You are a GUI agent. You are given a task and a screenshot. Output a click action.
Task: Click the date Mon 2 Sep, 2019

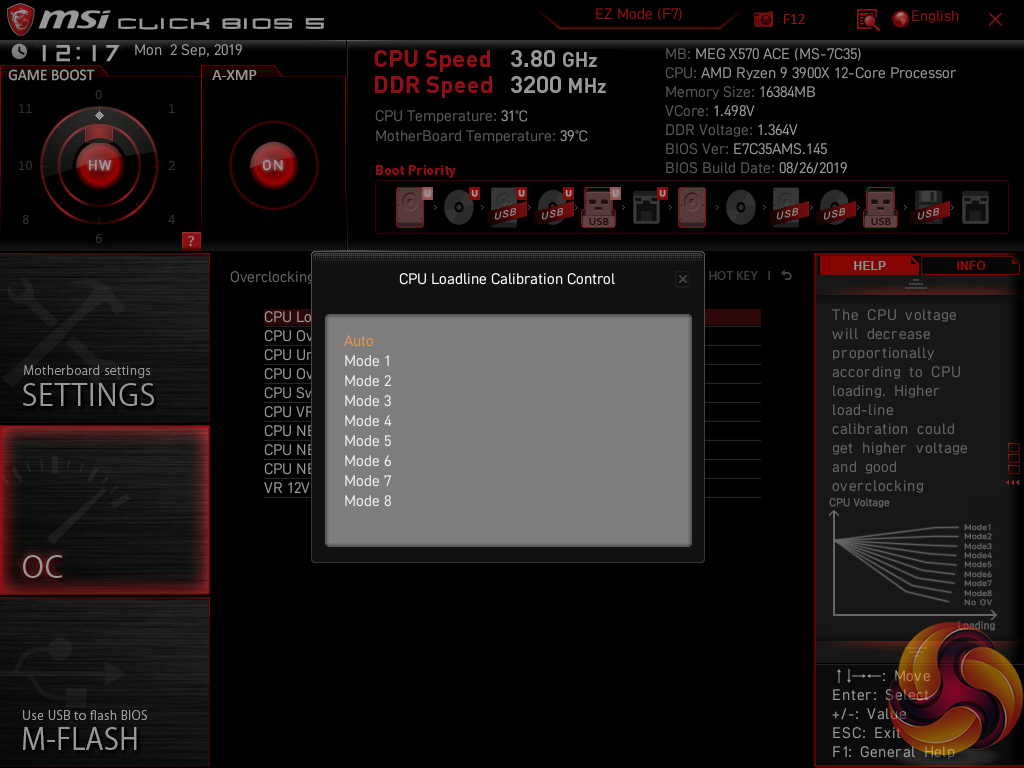(x=188, y=50)
